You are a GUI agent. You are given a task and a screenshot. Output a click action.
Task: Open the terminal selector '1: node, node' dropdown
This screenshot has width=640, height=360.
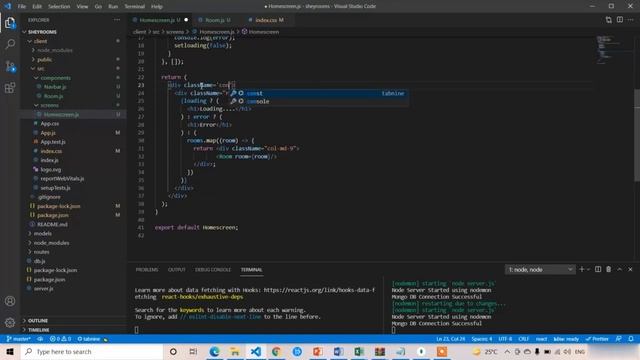[540, 269]
